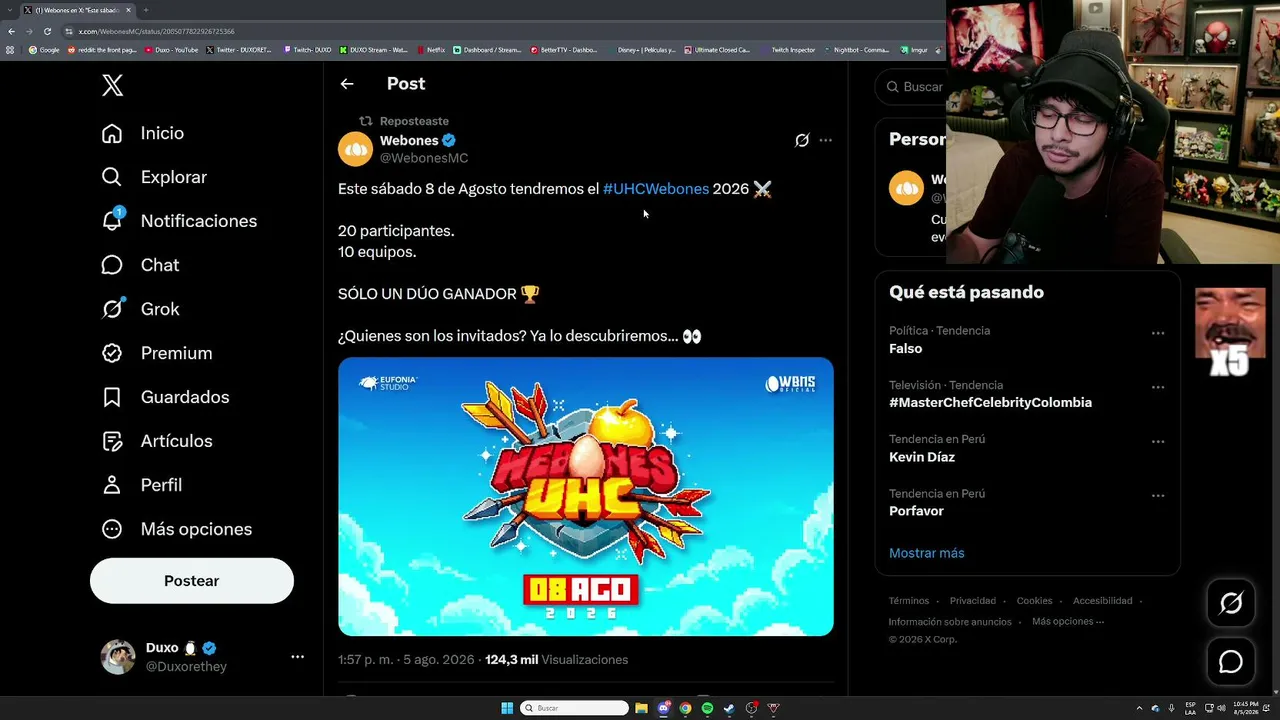The height and width of the screenshot is (720, 1280).
Task: Open options for Kevin Díaz trend
Action: point(1158,441)
